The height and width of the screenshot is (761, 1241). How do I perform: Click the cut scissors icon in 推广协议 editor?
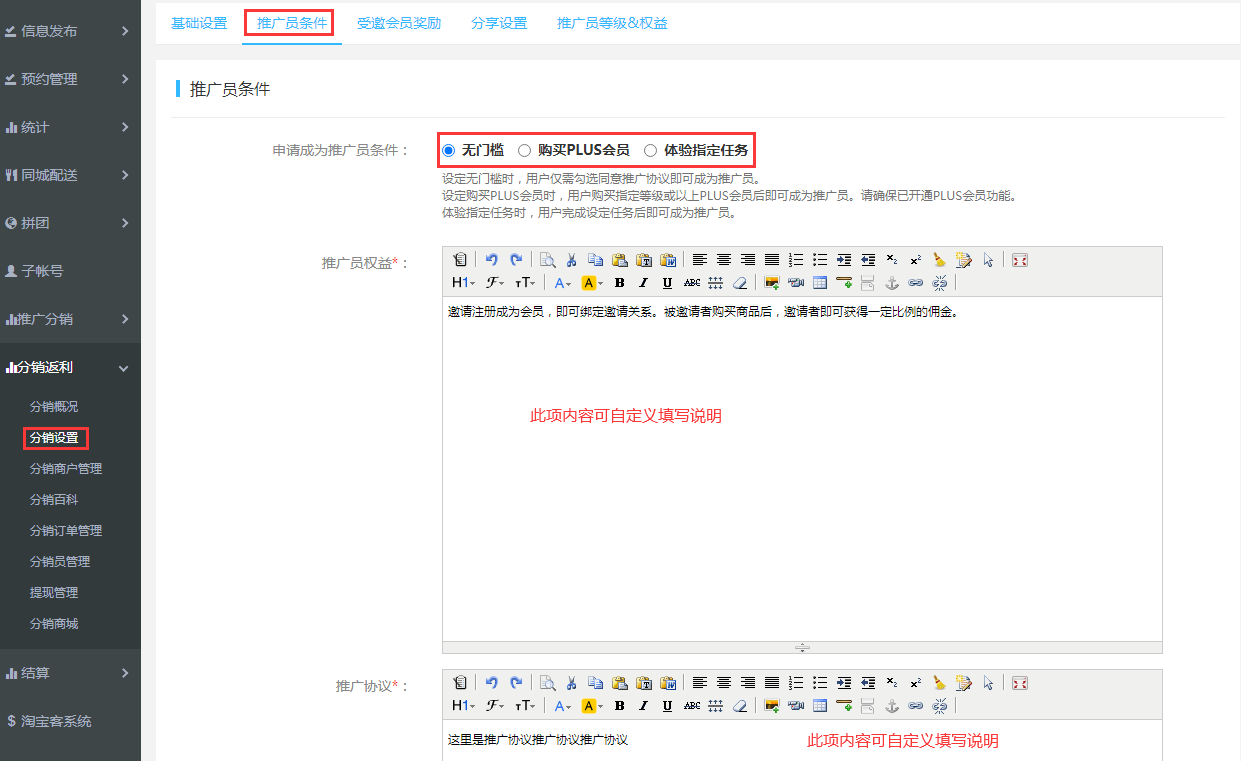click(571, 683)
